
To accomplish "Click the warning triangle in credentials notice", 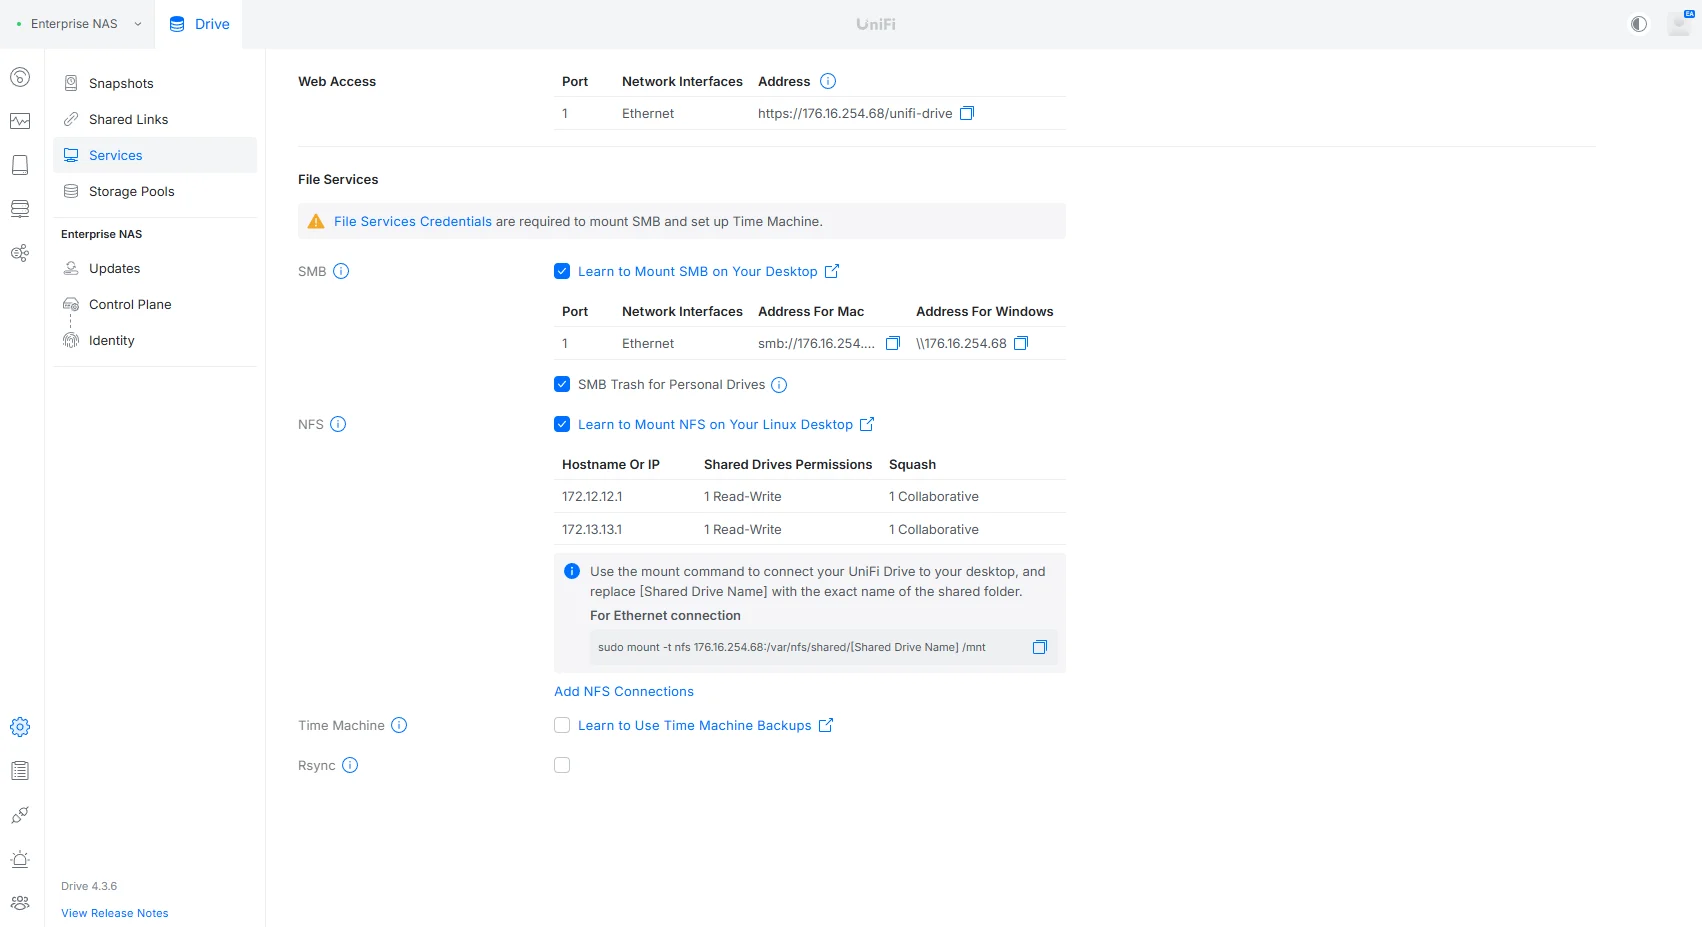I will [x=316, y=221].
